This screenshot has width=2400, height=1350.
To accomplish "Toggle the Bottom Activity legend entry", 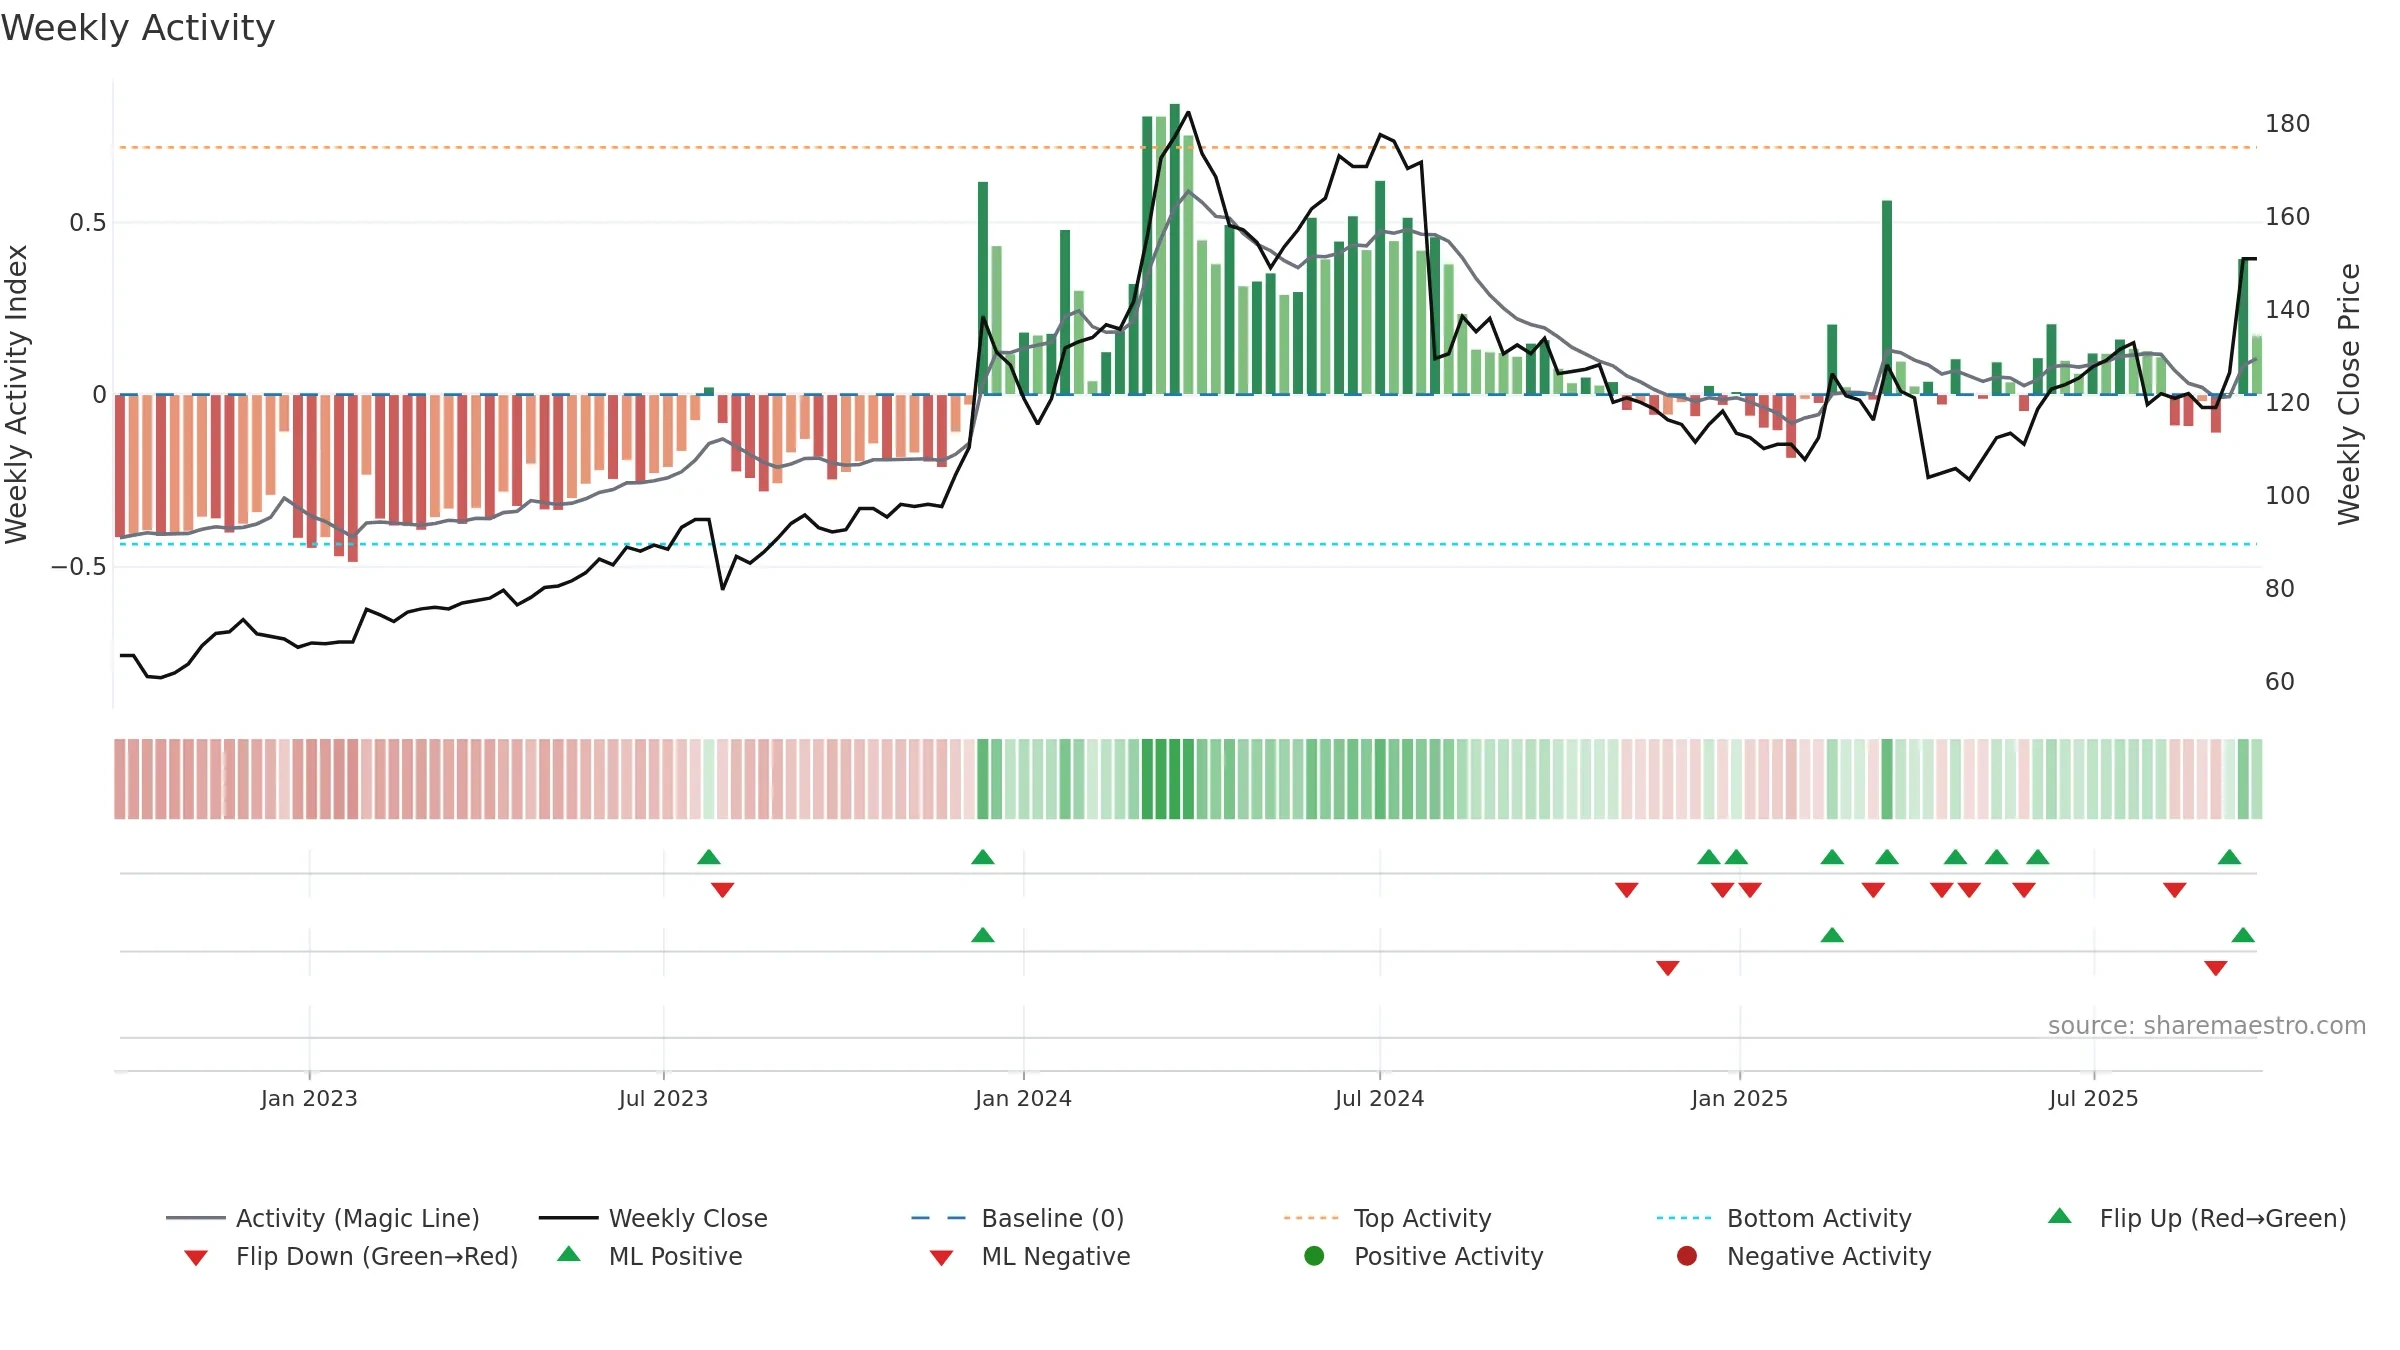I will (x=1784, y=1218).
